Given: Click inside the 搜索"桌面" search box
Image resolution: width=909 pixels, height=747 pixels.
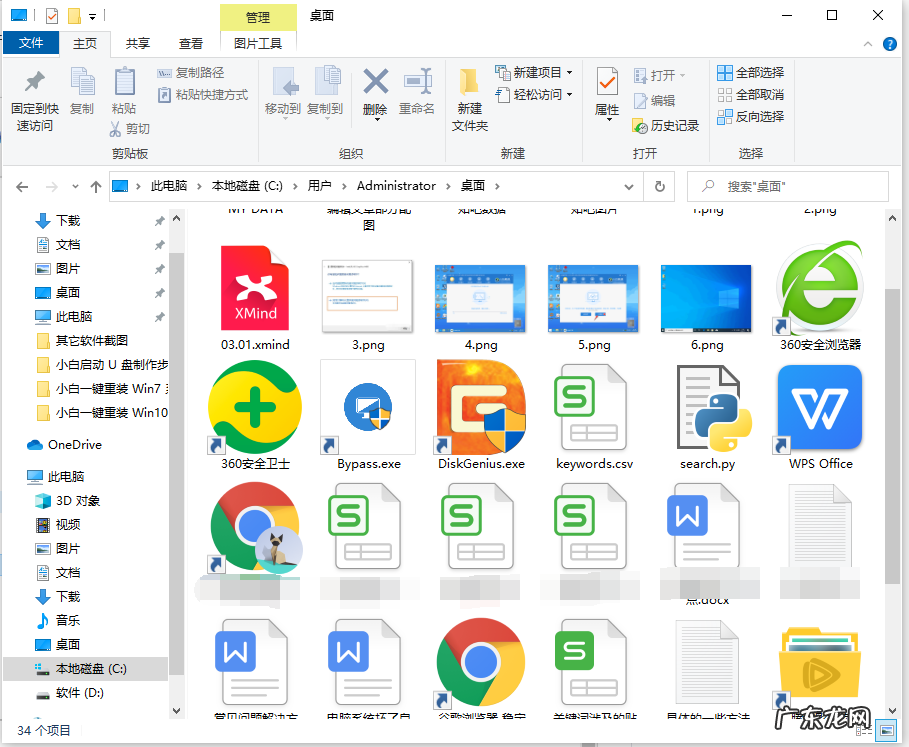Looking at the screenshot, I should (790, 186).
